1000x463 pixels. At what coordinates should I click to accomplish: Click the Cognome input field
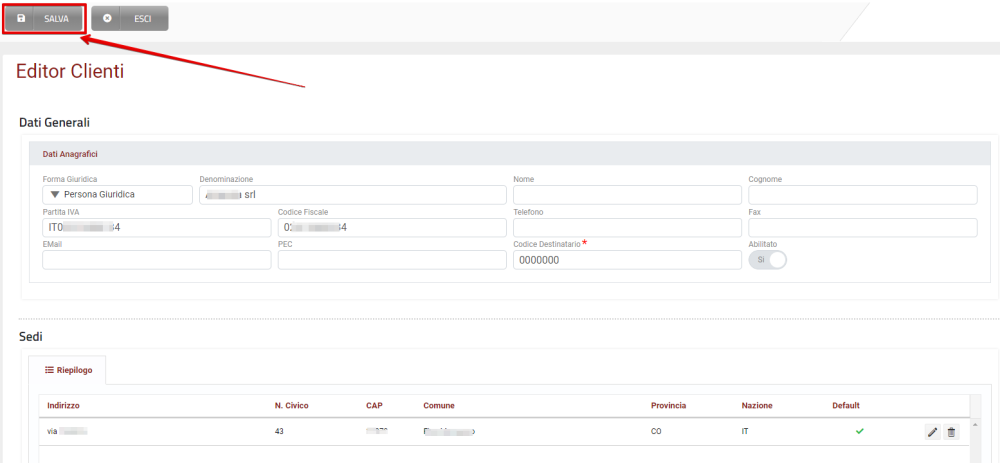(x=863, y=195)
